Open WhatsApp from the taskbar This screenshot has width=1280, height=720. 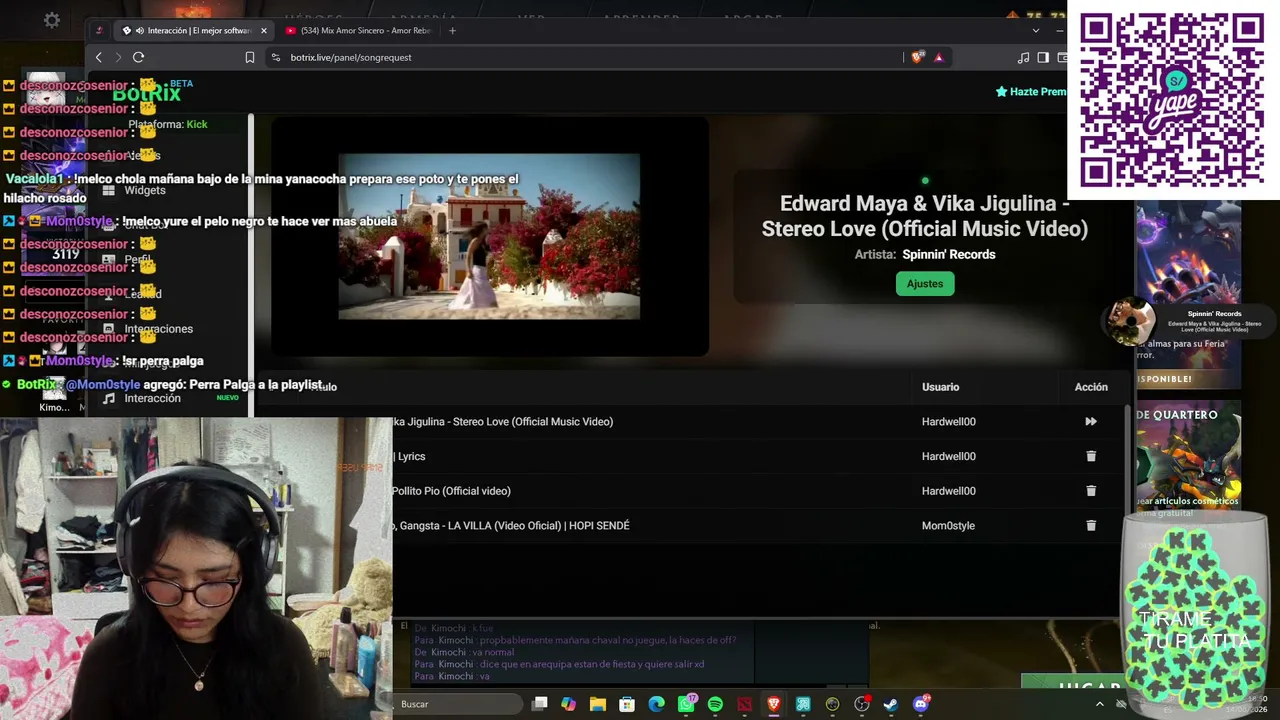pos(686,704)
